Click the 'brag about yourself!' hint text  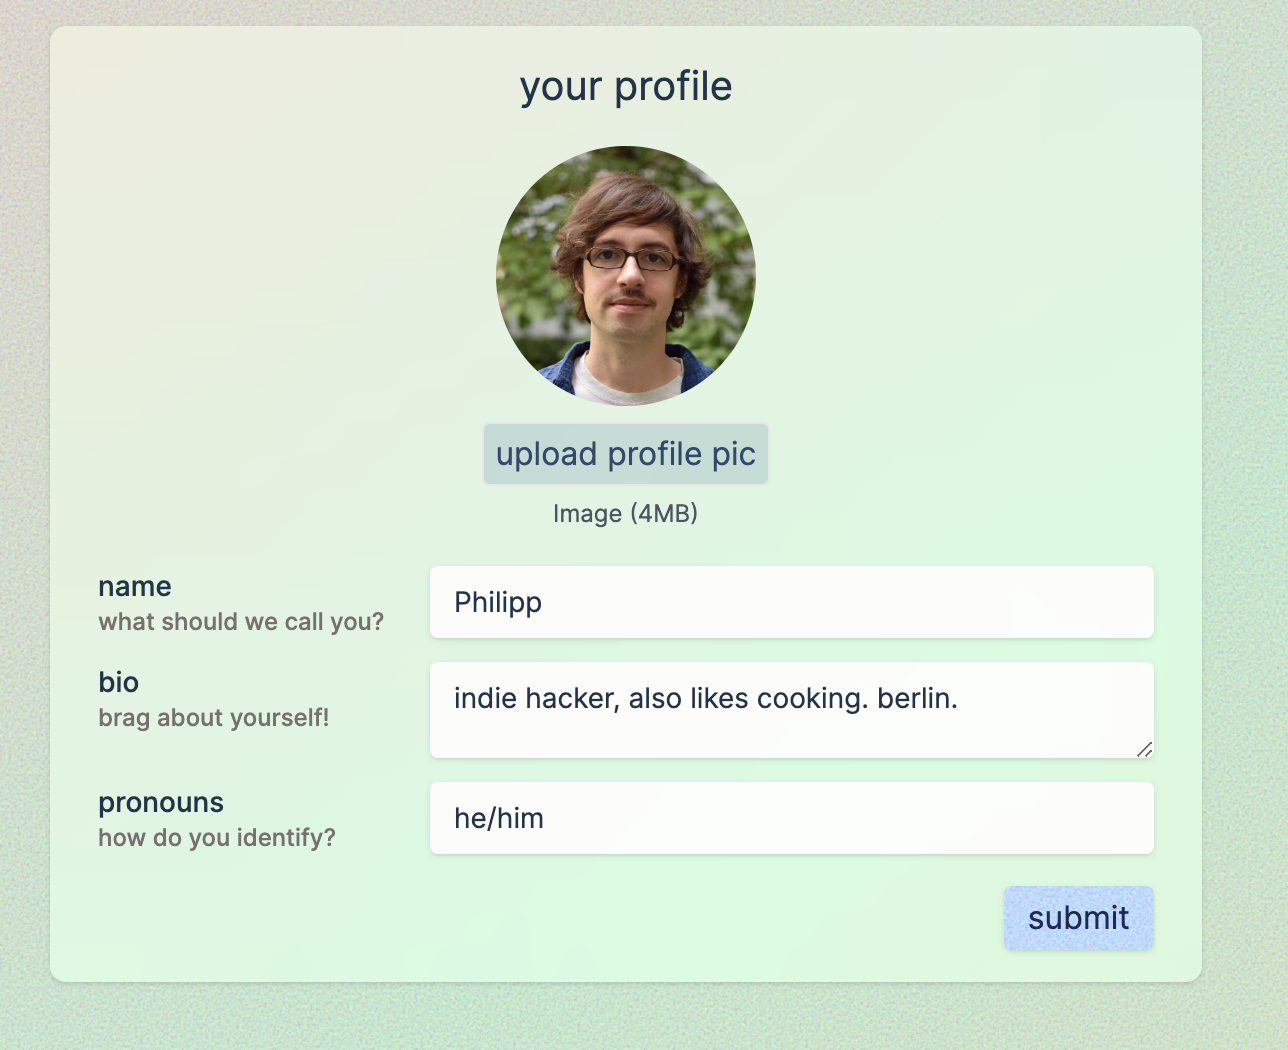pos(214,718)
